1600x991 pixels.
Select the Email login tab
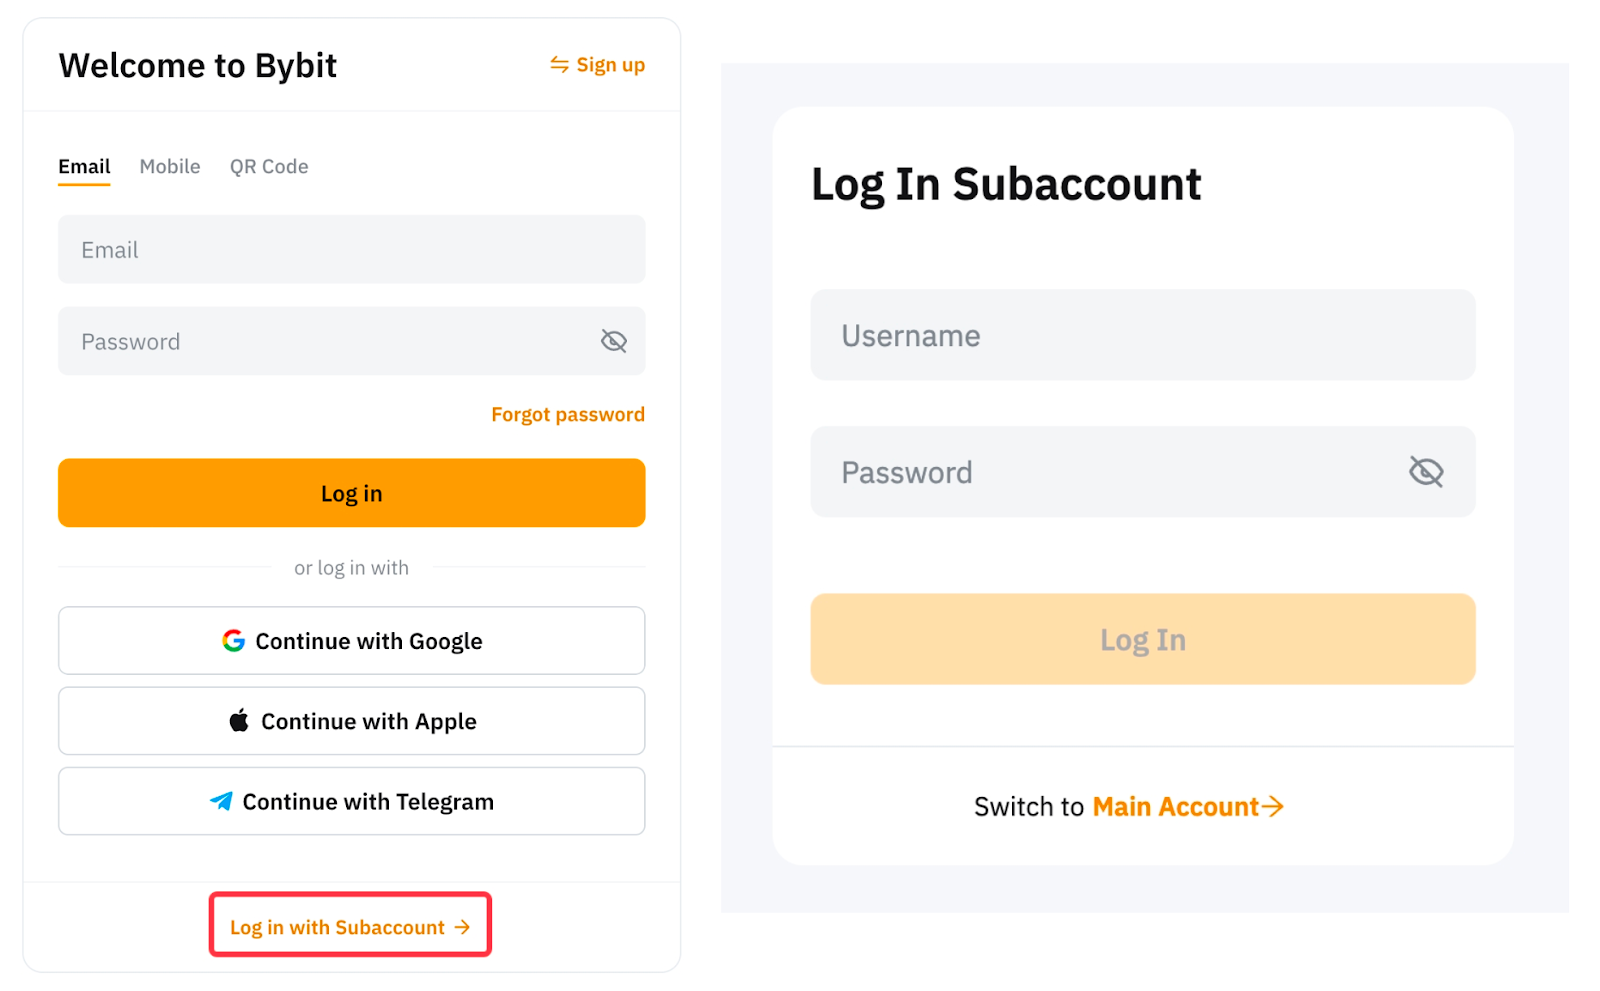84,167
